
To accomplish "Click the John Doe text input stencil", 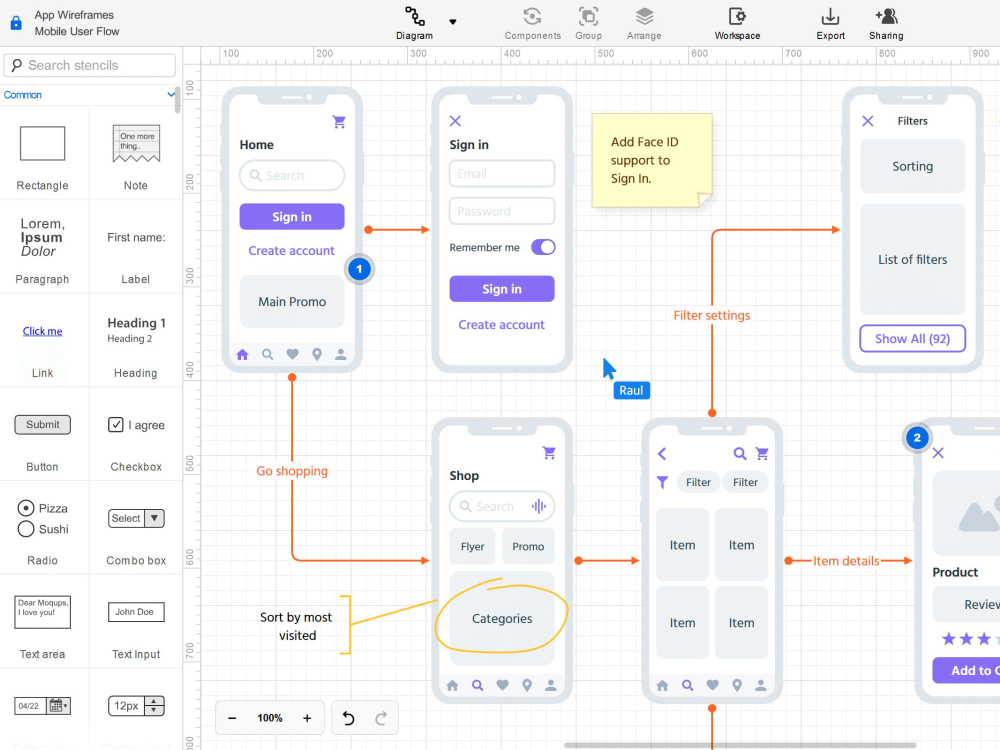I will (136, 612).
